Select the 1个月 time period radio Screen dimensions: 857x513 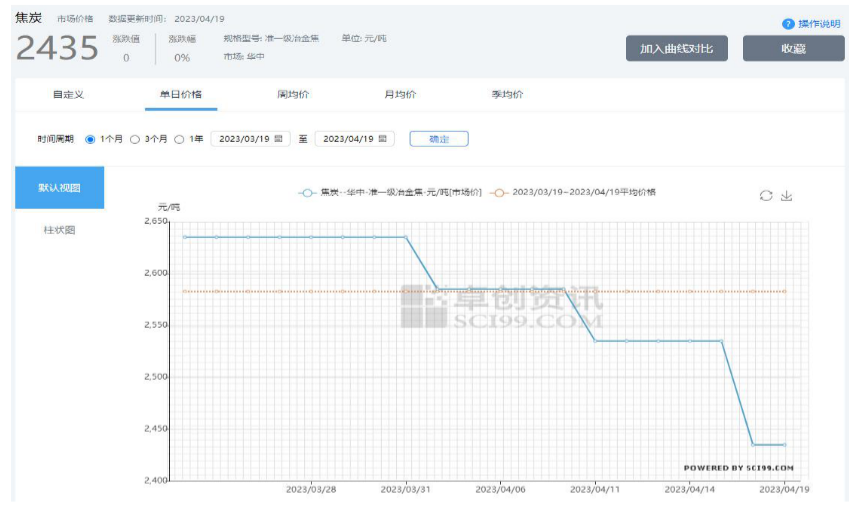coord(91,139)
